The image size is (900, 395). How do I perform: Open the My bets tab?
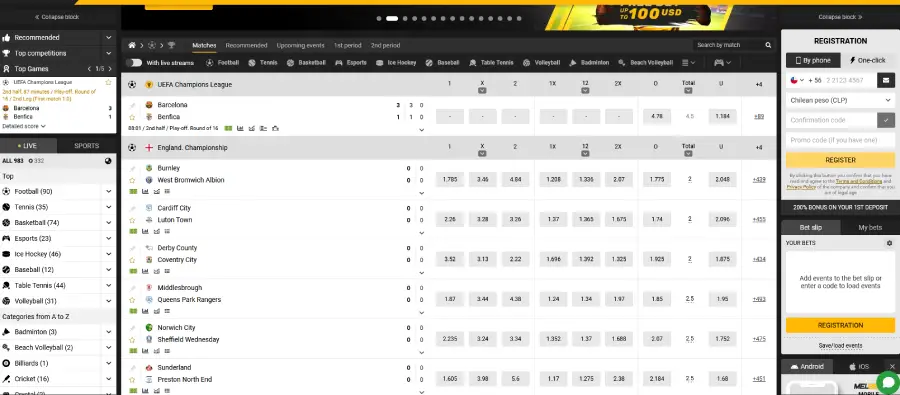coord(870,228)
